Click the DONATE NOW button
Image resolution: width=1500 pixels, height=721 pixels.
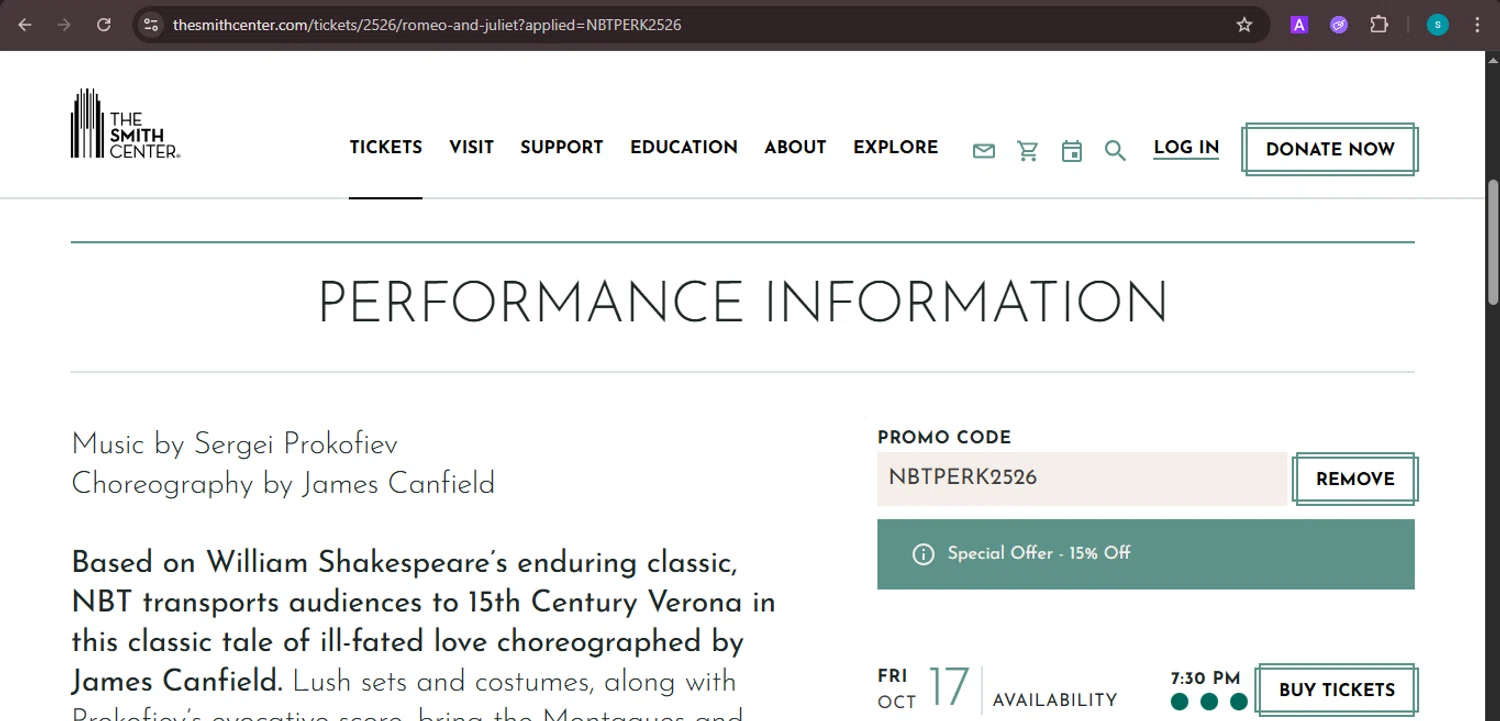pos(1330,149)
